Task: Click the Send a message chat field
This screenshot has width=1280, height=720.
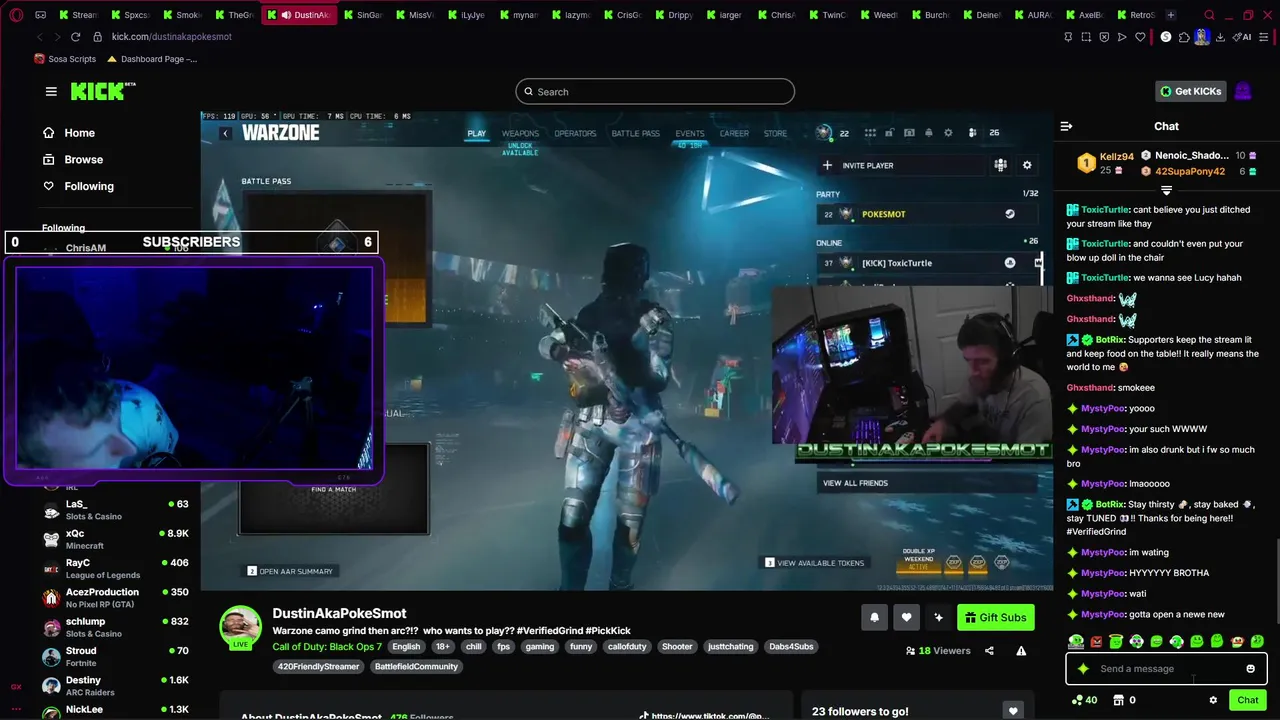Action: pyautogui.click(x=1166, y=669)
